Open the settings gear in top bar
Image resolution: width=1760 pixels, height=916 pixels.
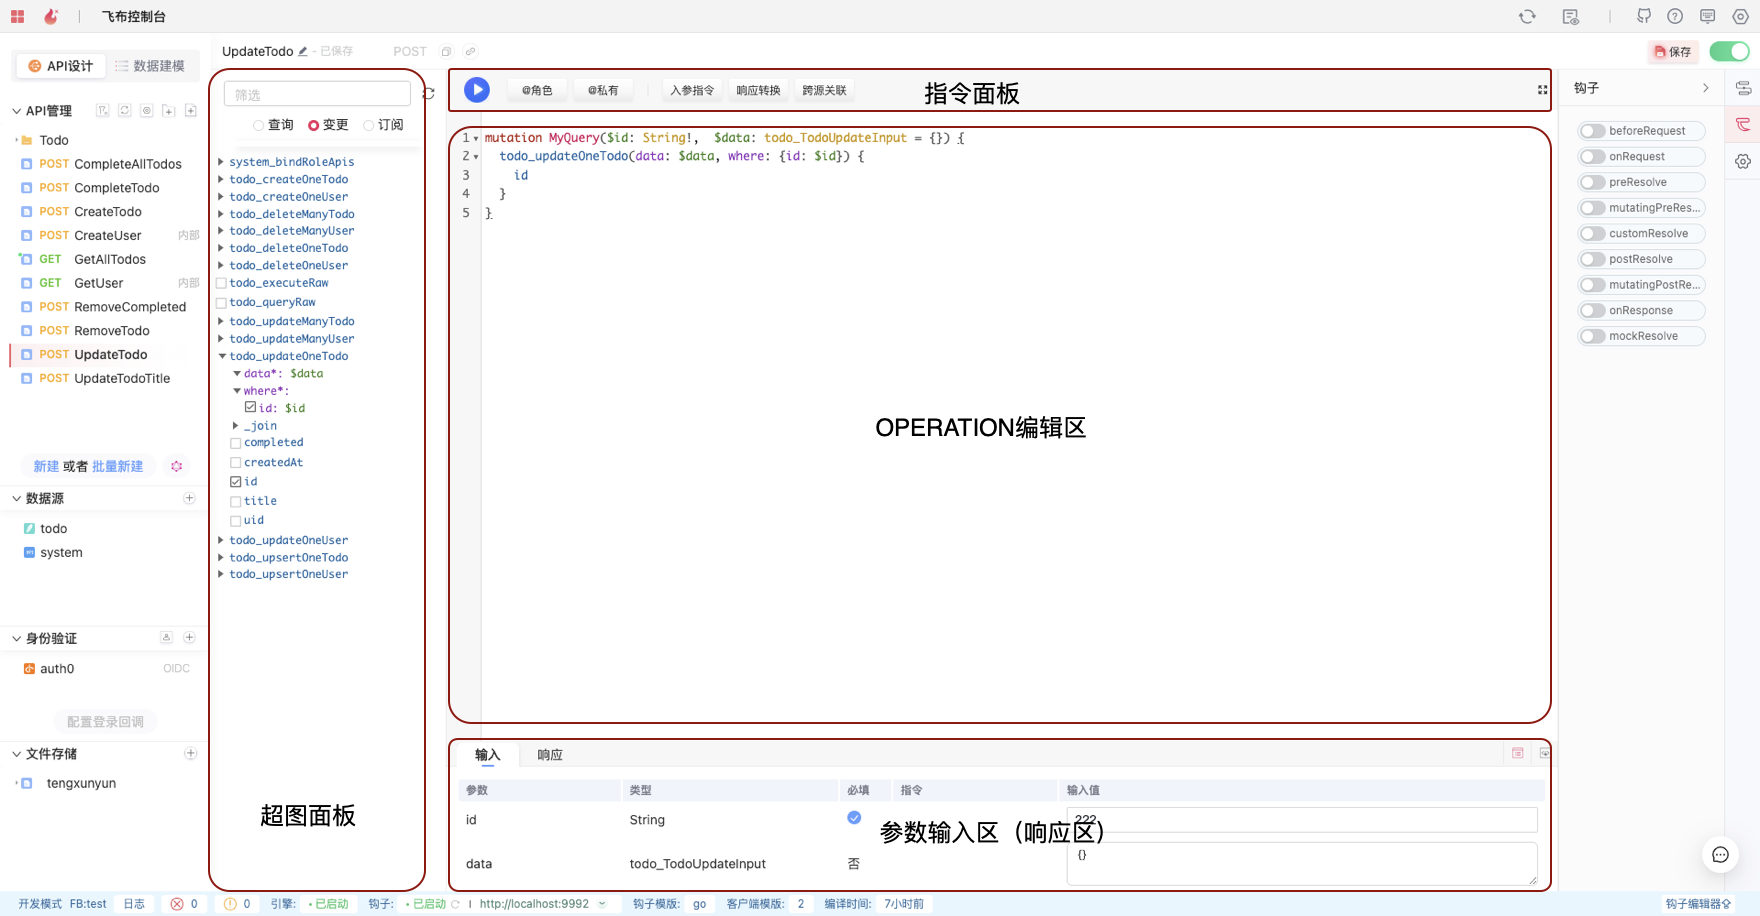pyautogui.click(x=1740, y=16)
